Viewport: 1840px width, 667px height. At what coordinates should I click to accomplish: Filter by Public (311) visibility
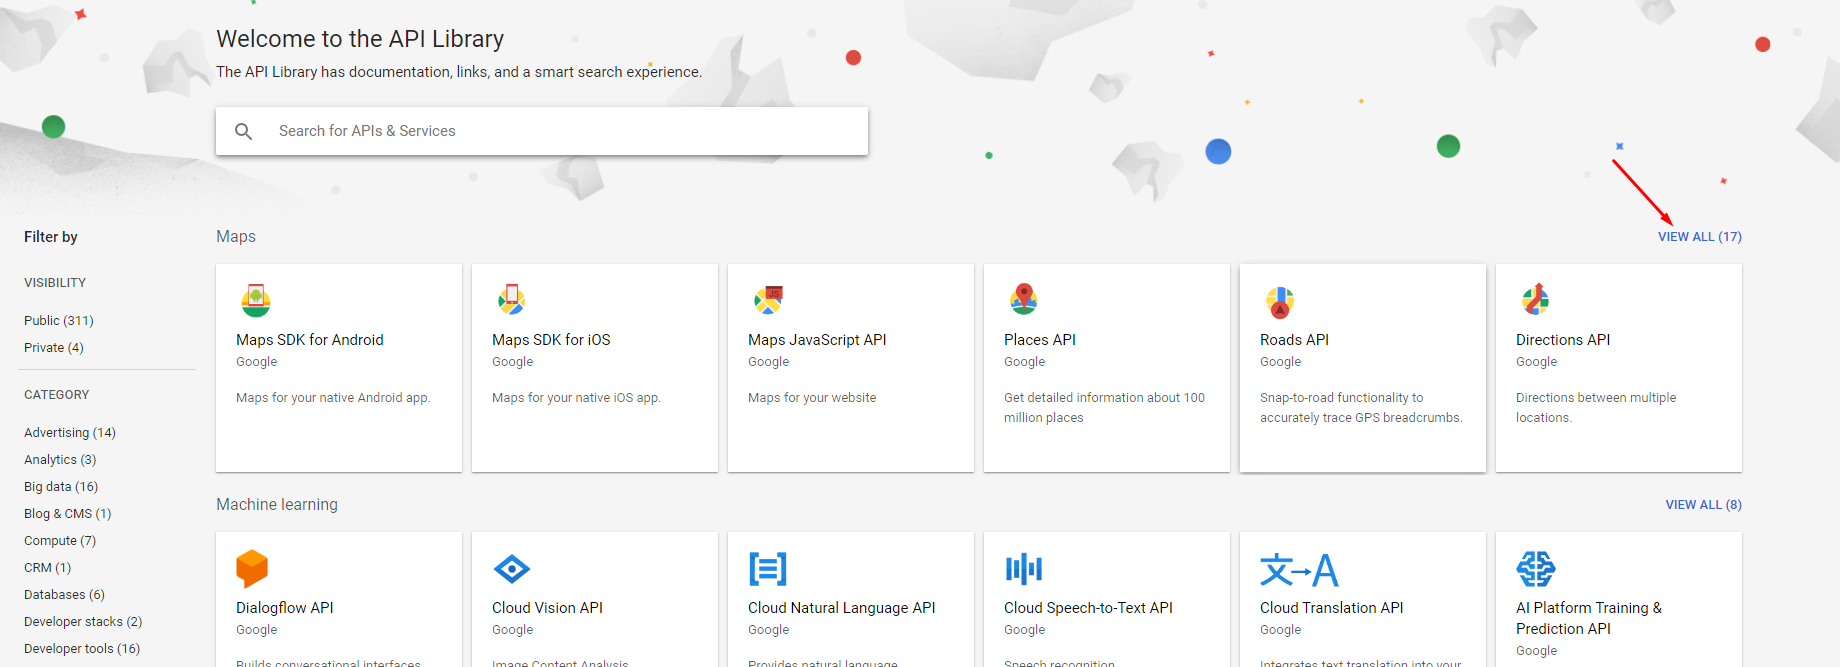click(59, 321)
